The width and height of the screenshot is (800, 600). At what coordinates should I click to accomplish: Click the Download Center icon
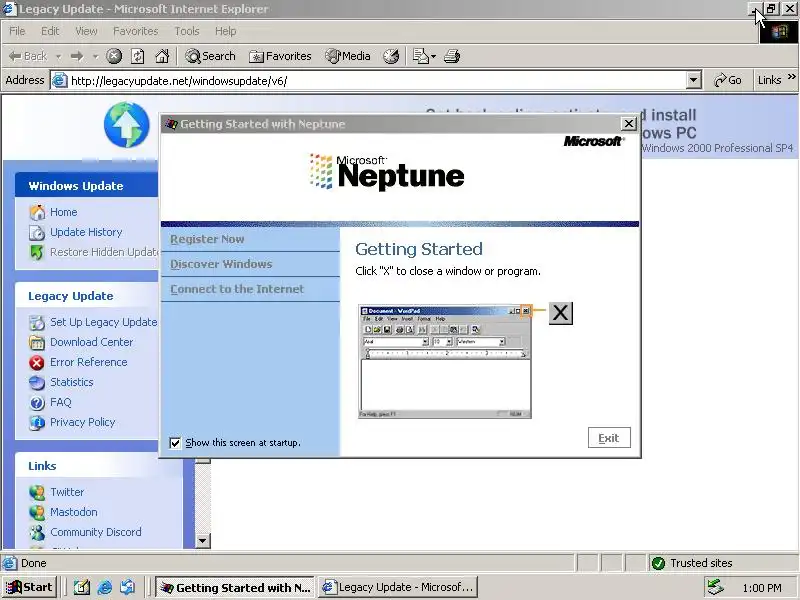tap(37, 342)
